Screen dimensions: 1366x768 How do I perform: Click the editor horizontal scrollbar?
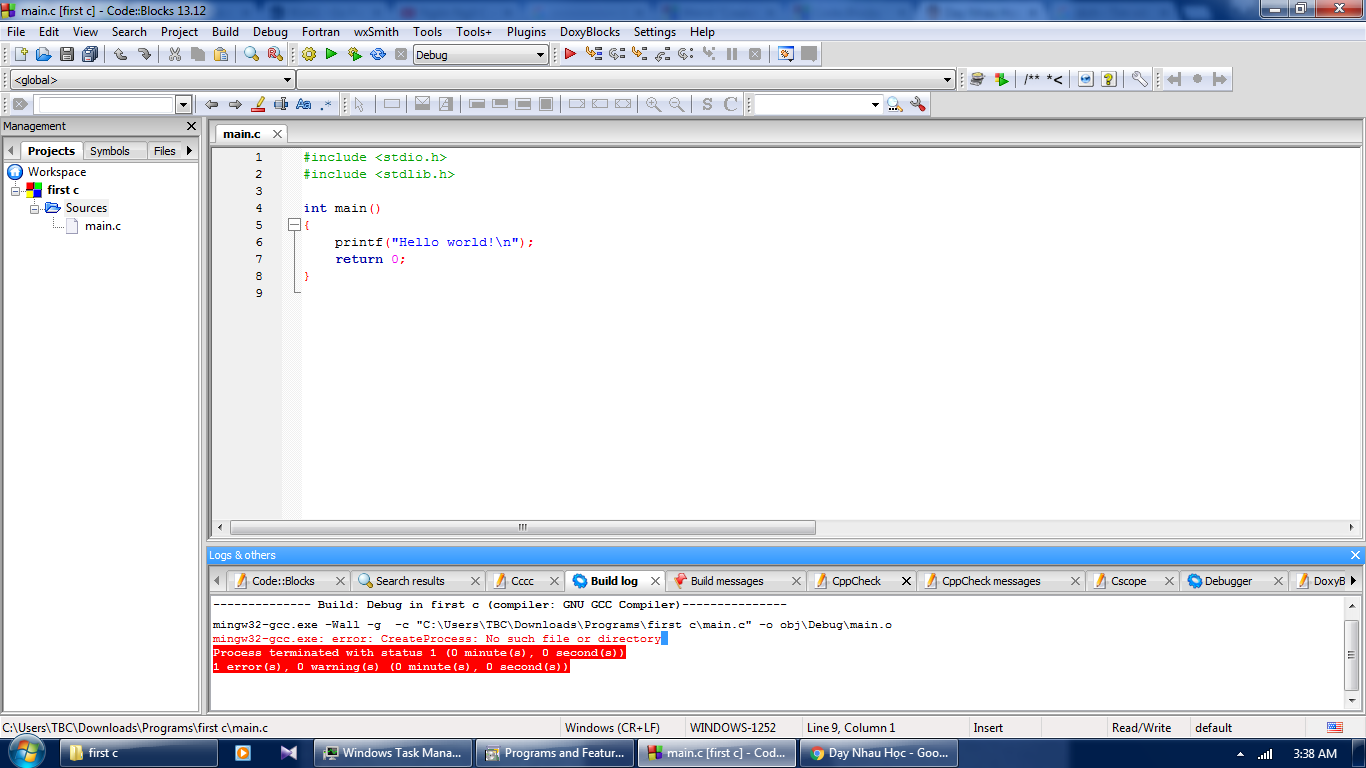click(x=523, y=528)
